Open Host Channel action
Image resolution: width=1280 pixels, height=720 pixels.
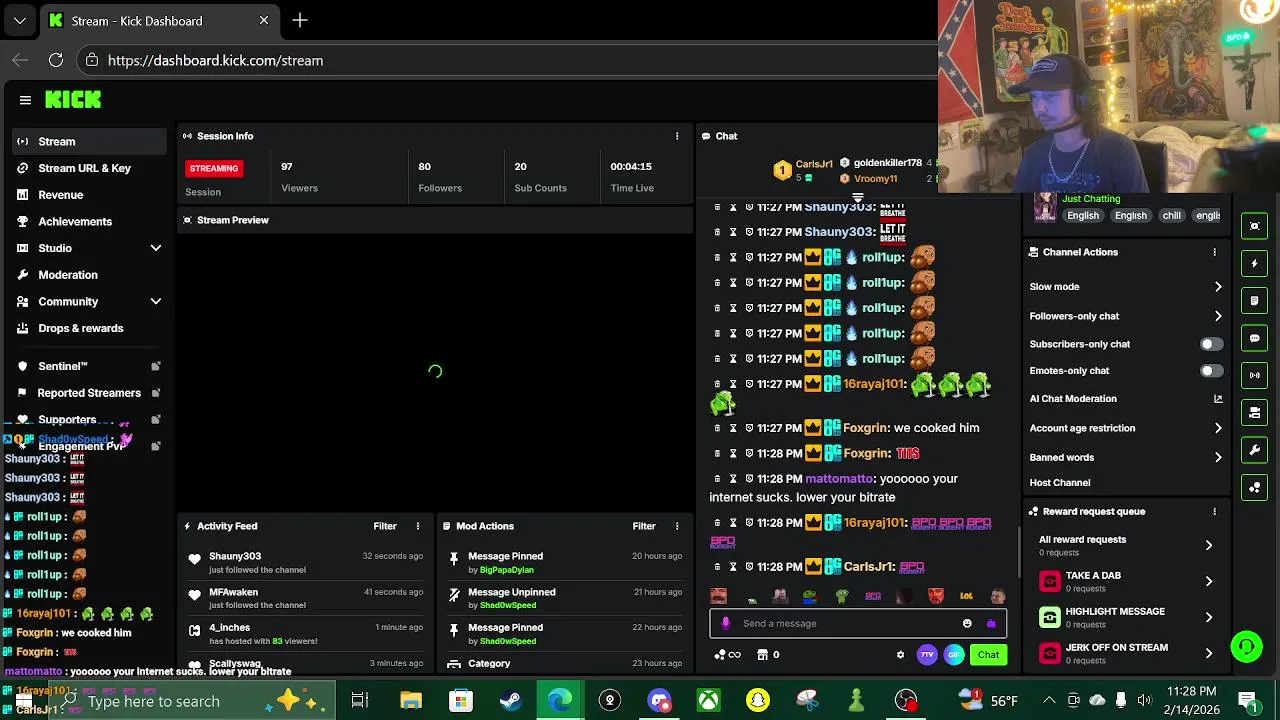1060,483
